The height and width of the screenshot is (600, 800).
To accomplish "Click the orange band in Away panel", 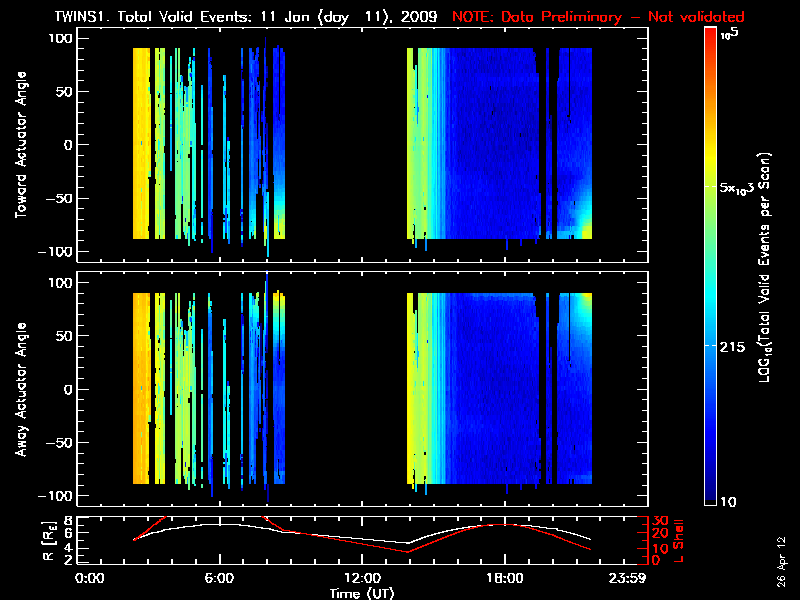I will pos(141,390).
